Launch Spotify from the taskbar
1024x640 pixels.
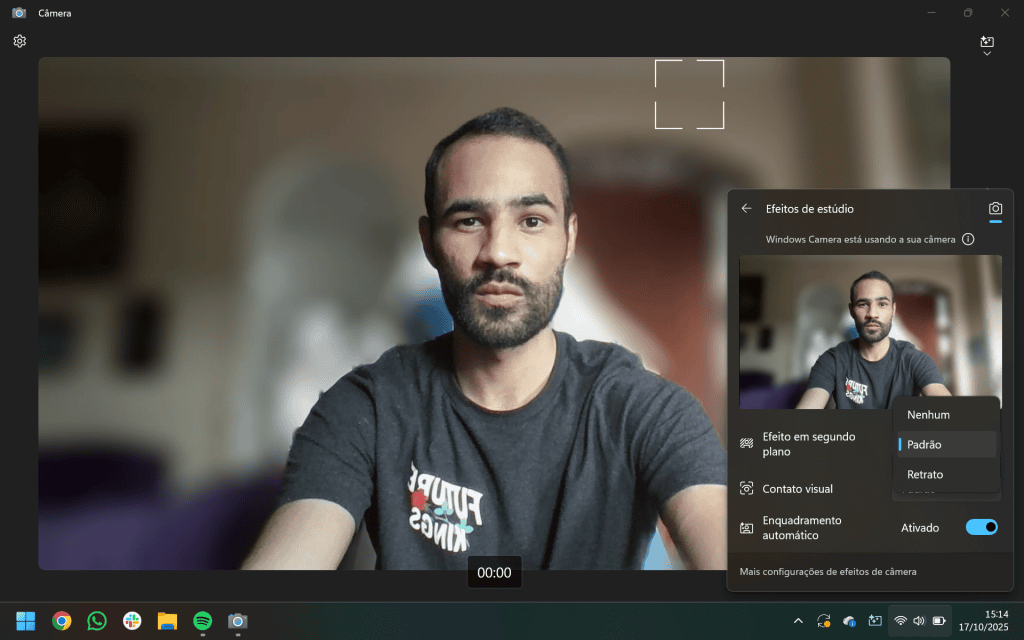click(x=202, y=620)
